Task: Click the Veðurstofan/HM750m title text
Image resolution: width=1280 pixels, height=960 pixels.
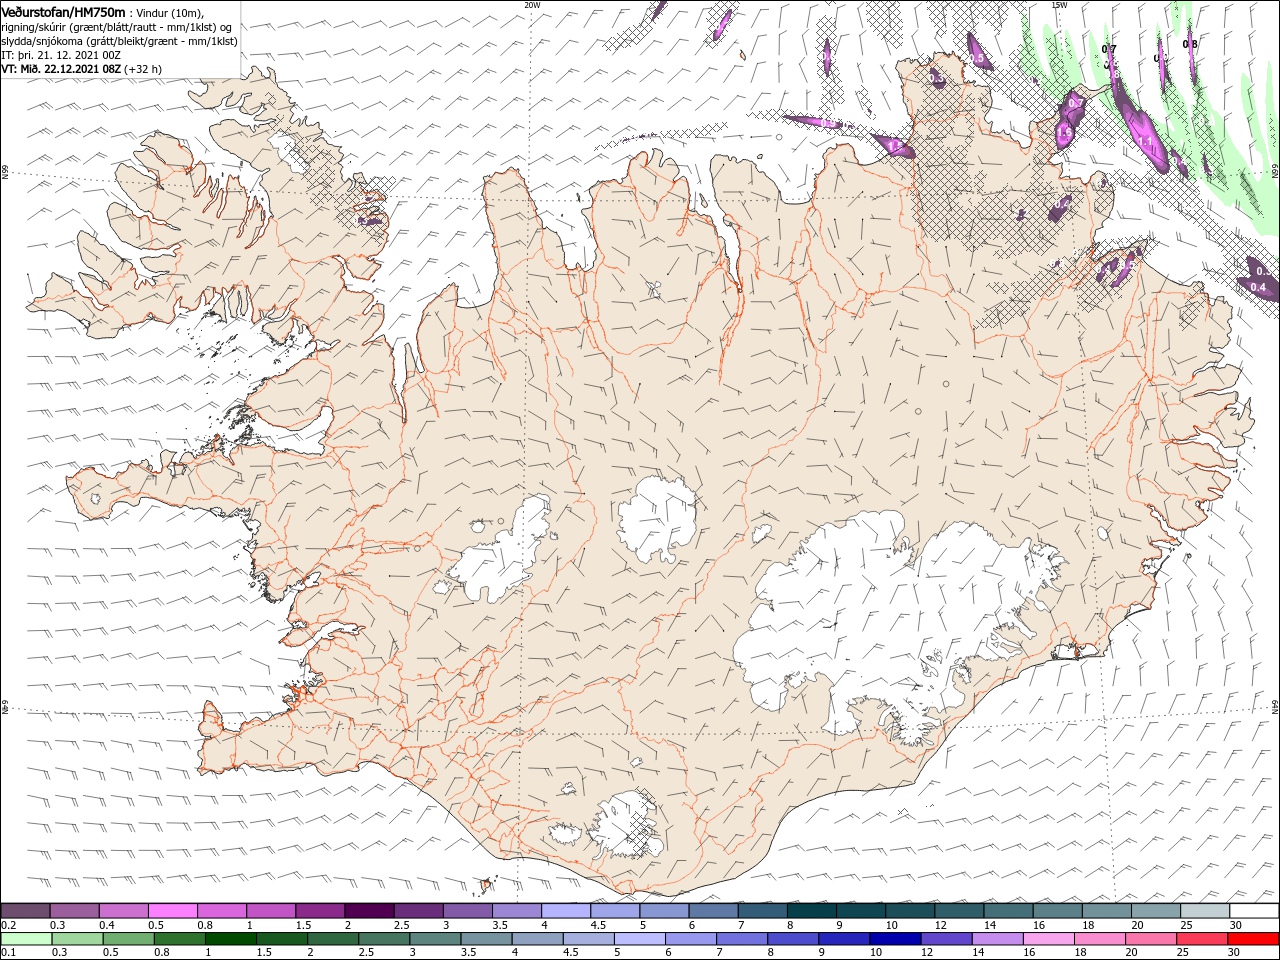Action: click(x=63, y=11)
